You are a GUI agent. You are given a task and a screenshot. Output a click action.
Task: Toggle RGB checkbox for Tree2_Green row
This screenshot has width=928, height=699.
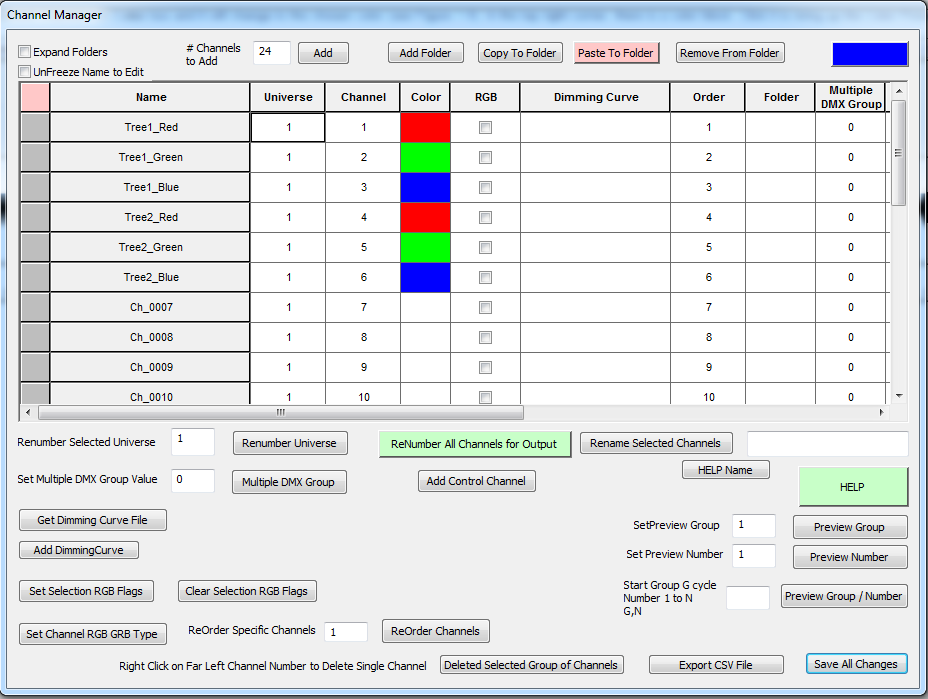[485, 247]
